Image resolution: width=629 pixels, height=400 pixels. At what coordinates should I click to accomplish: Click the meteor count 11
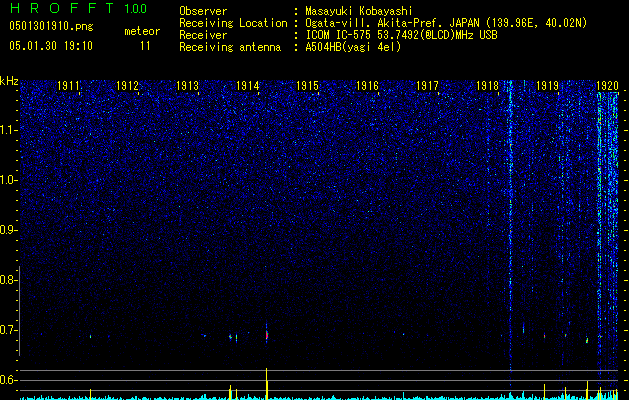(145, 46)
